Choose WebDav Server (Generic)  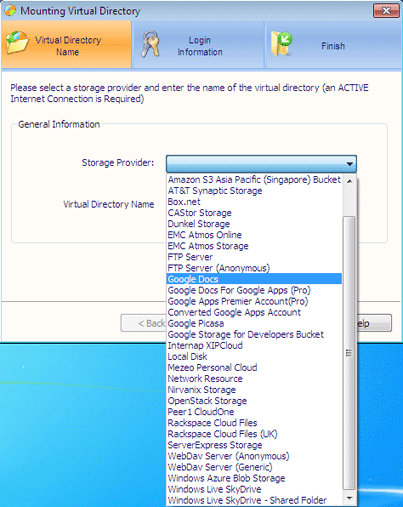[x=254, y=467]
